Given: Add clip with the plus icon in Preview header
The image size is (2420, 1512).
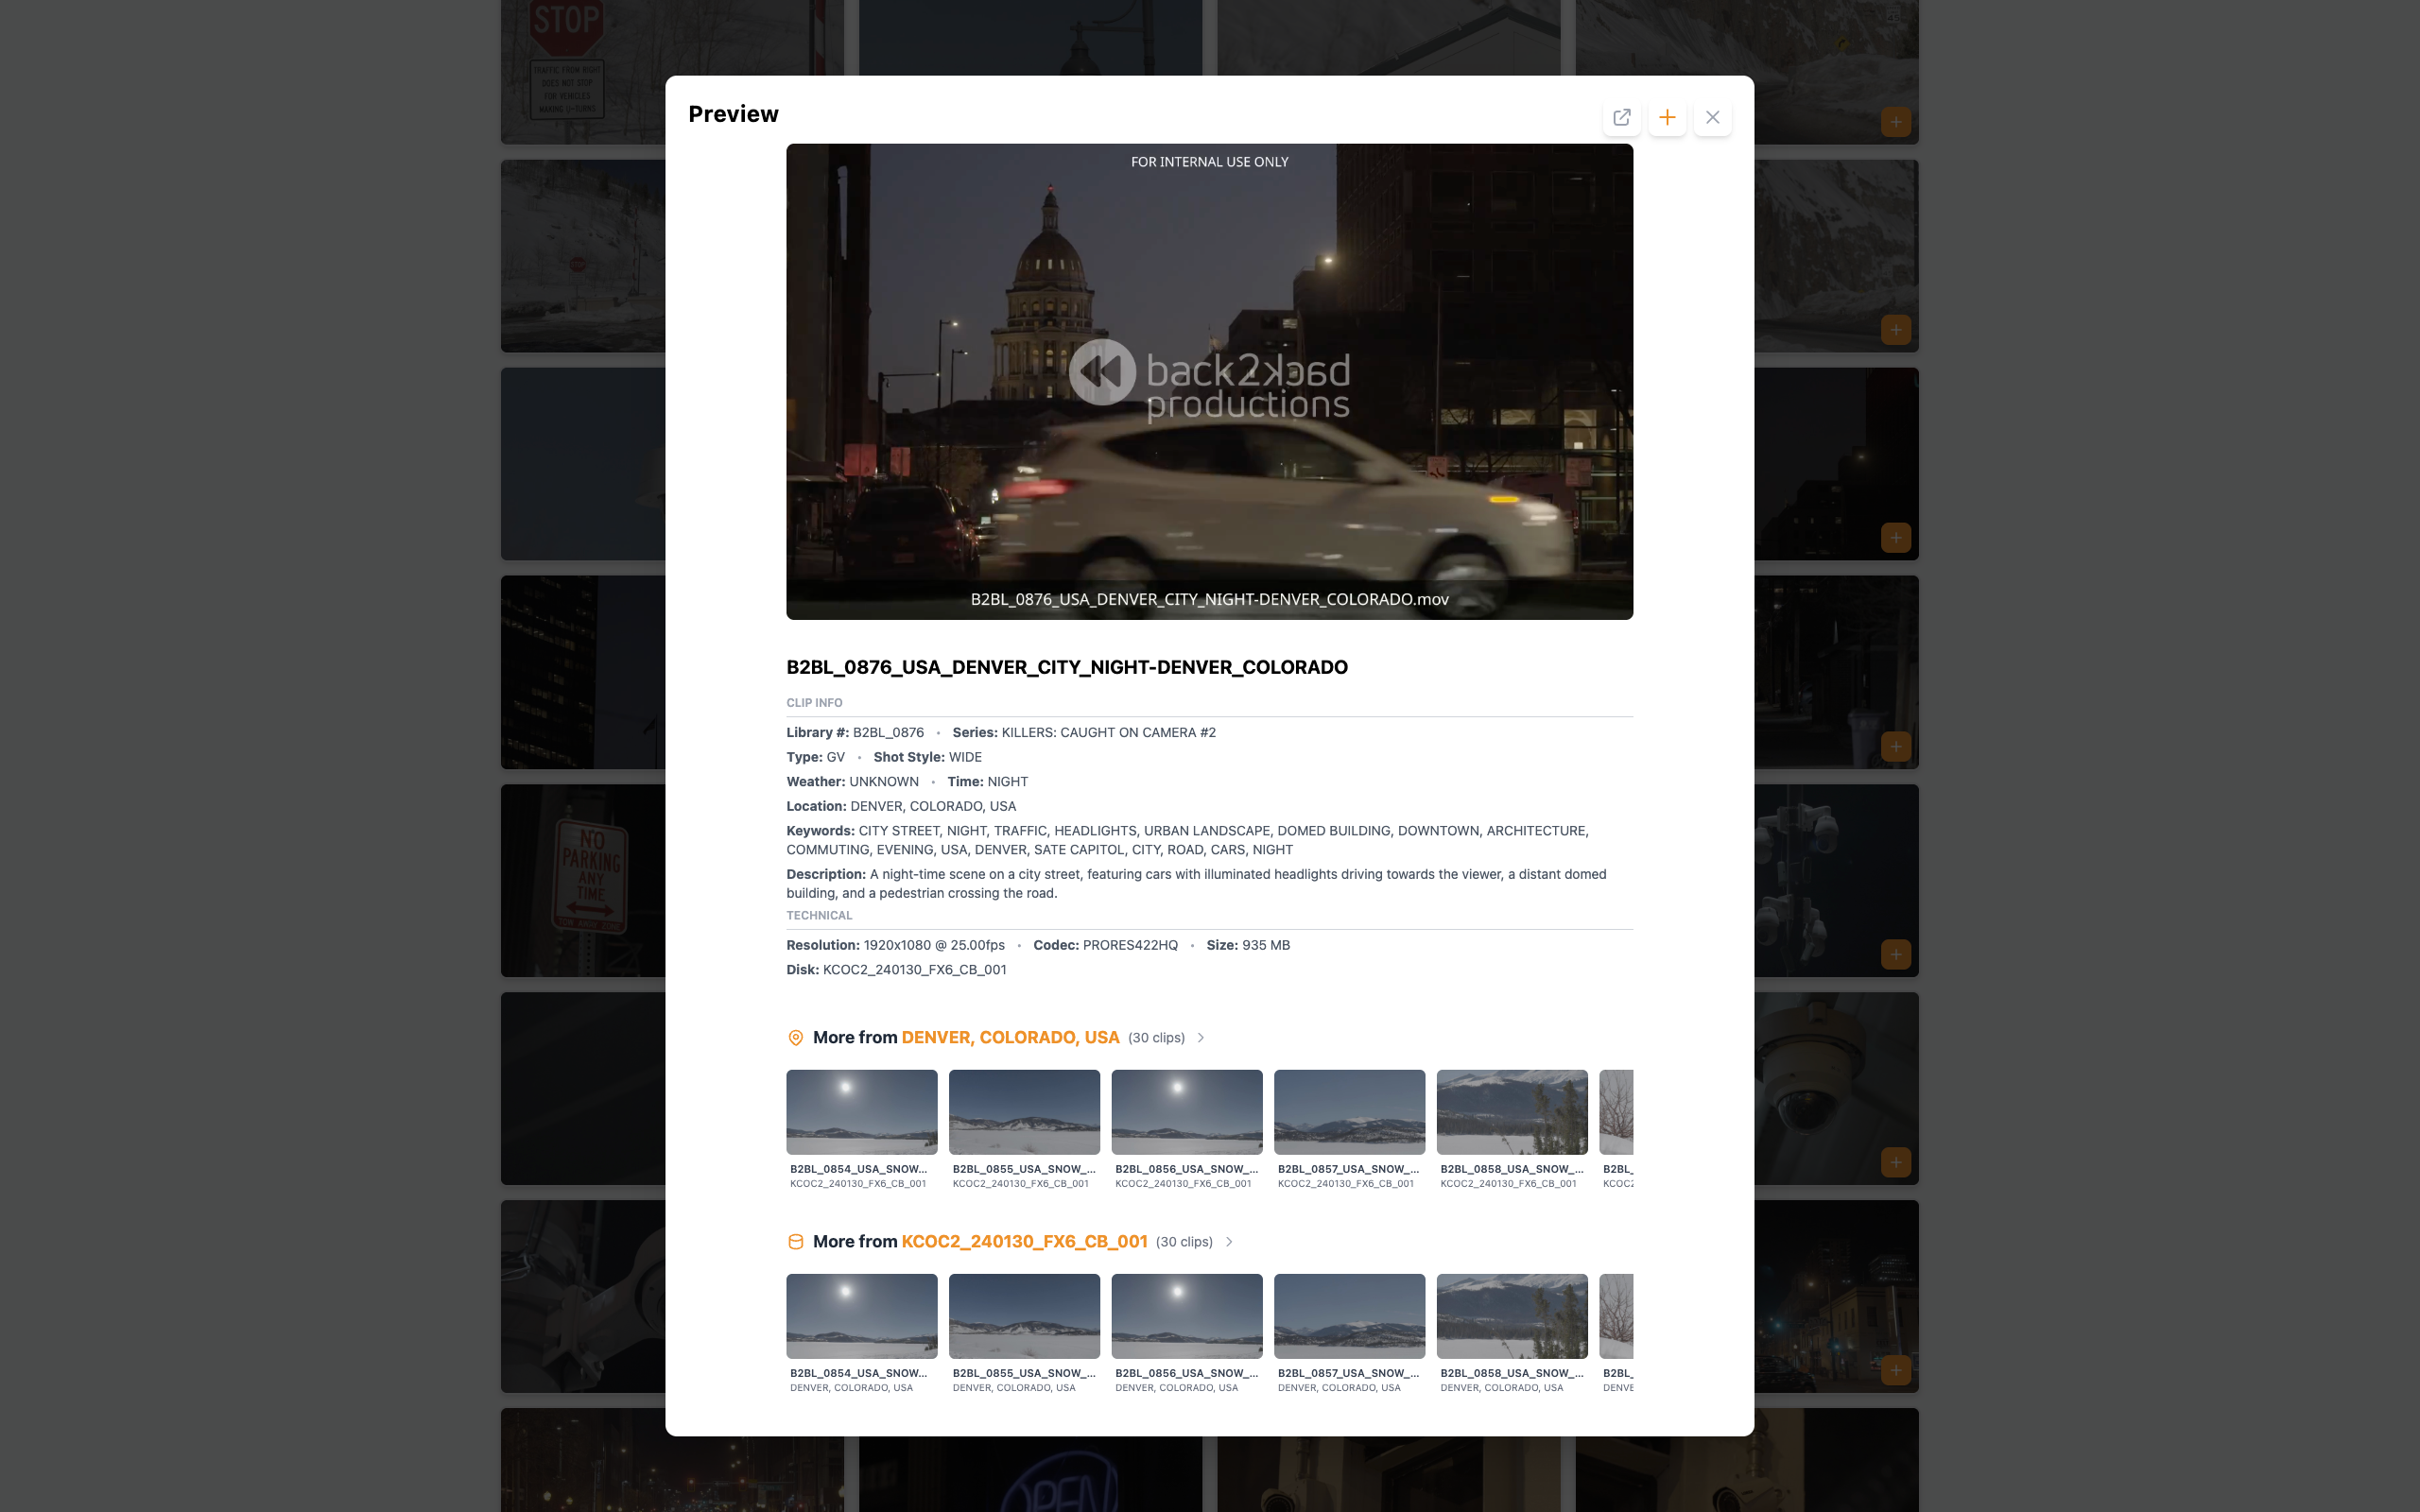Looking at the screenshot, I should (x=1667, y=117).
